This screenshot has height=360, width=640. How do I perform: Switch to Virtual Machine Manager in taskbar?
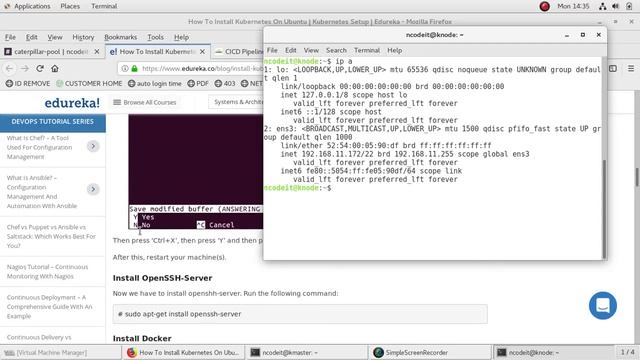pyautogui.click(x=61, y=352)
